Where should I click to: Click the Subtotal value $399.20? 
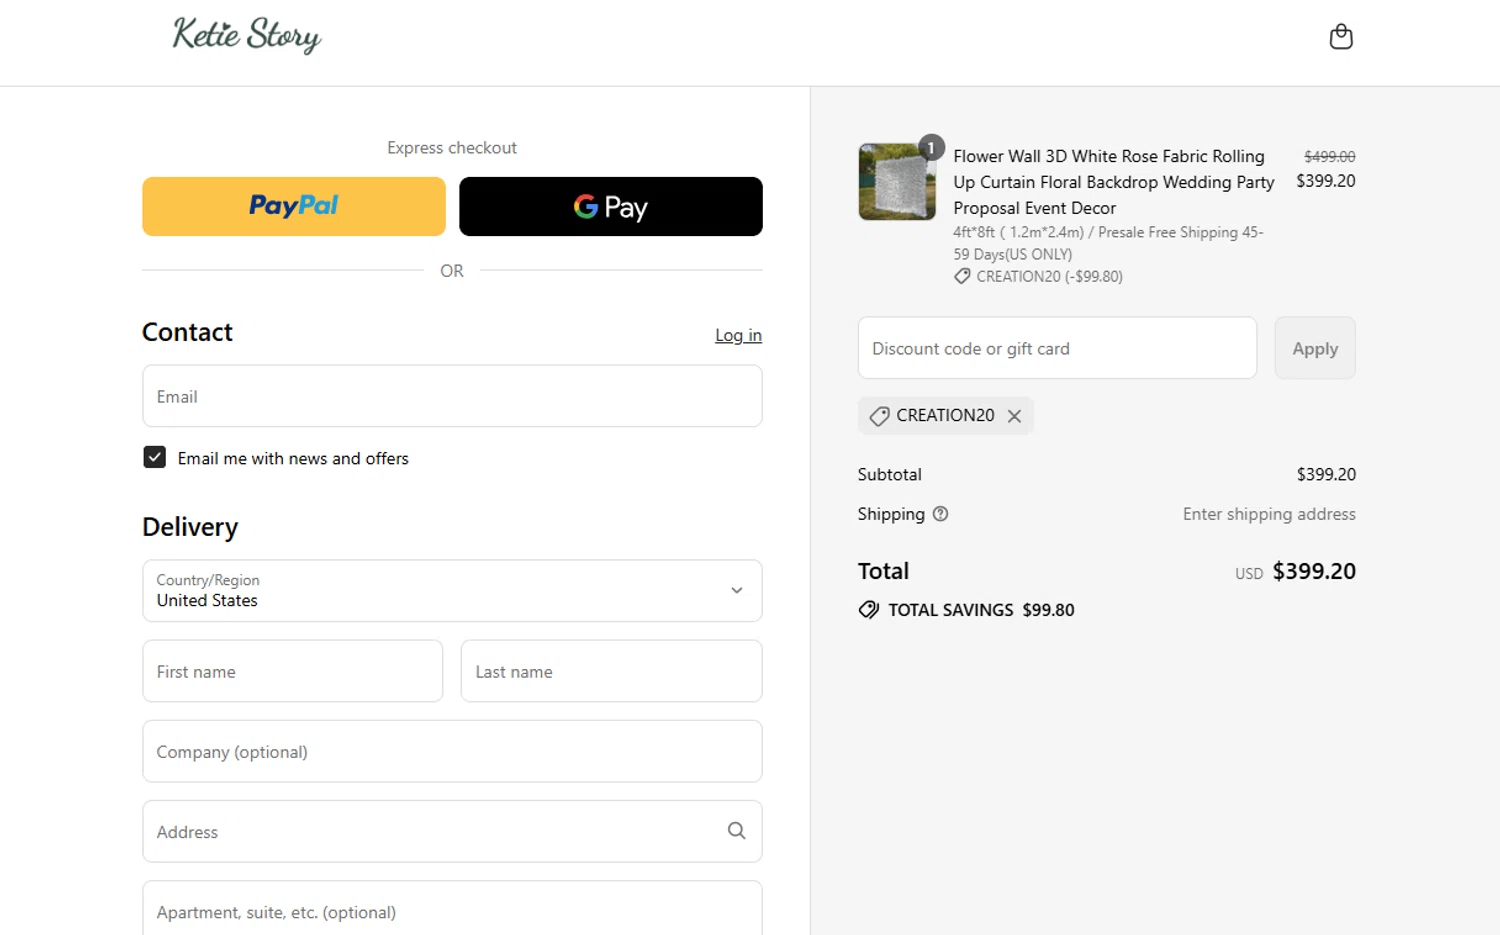click(x=1326, y=474)
